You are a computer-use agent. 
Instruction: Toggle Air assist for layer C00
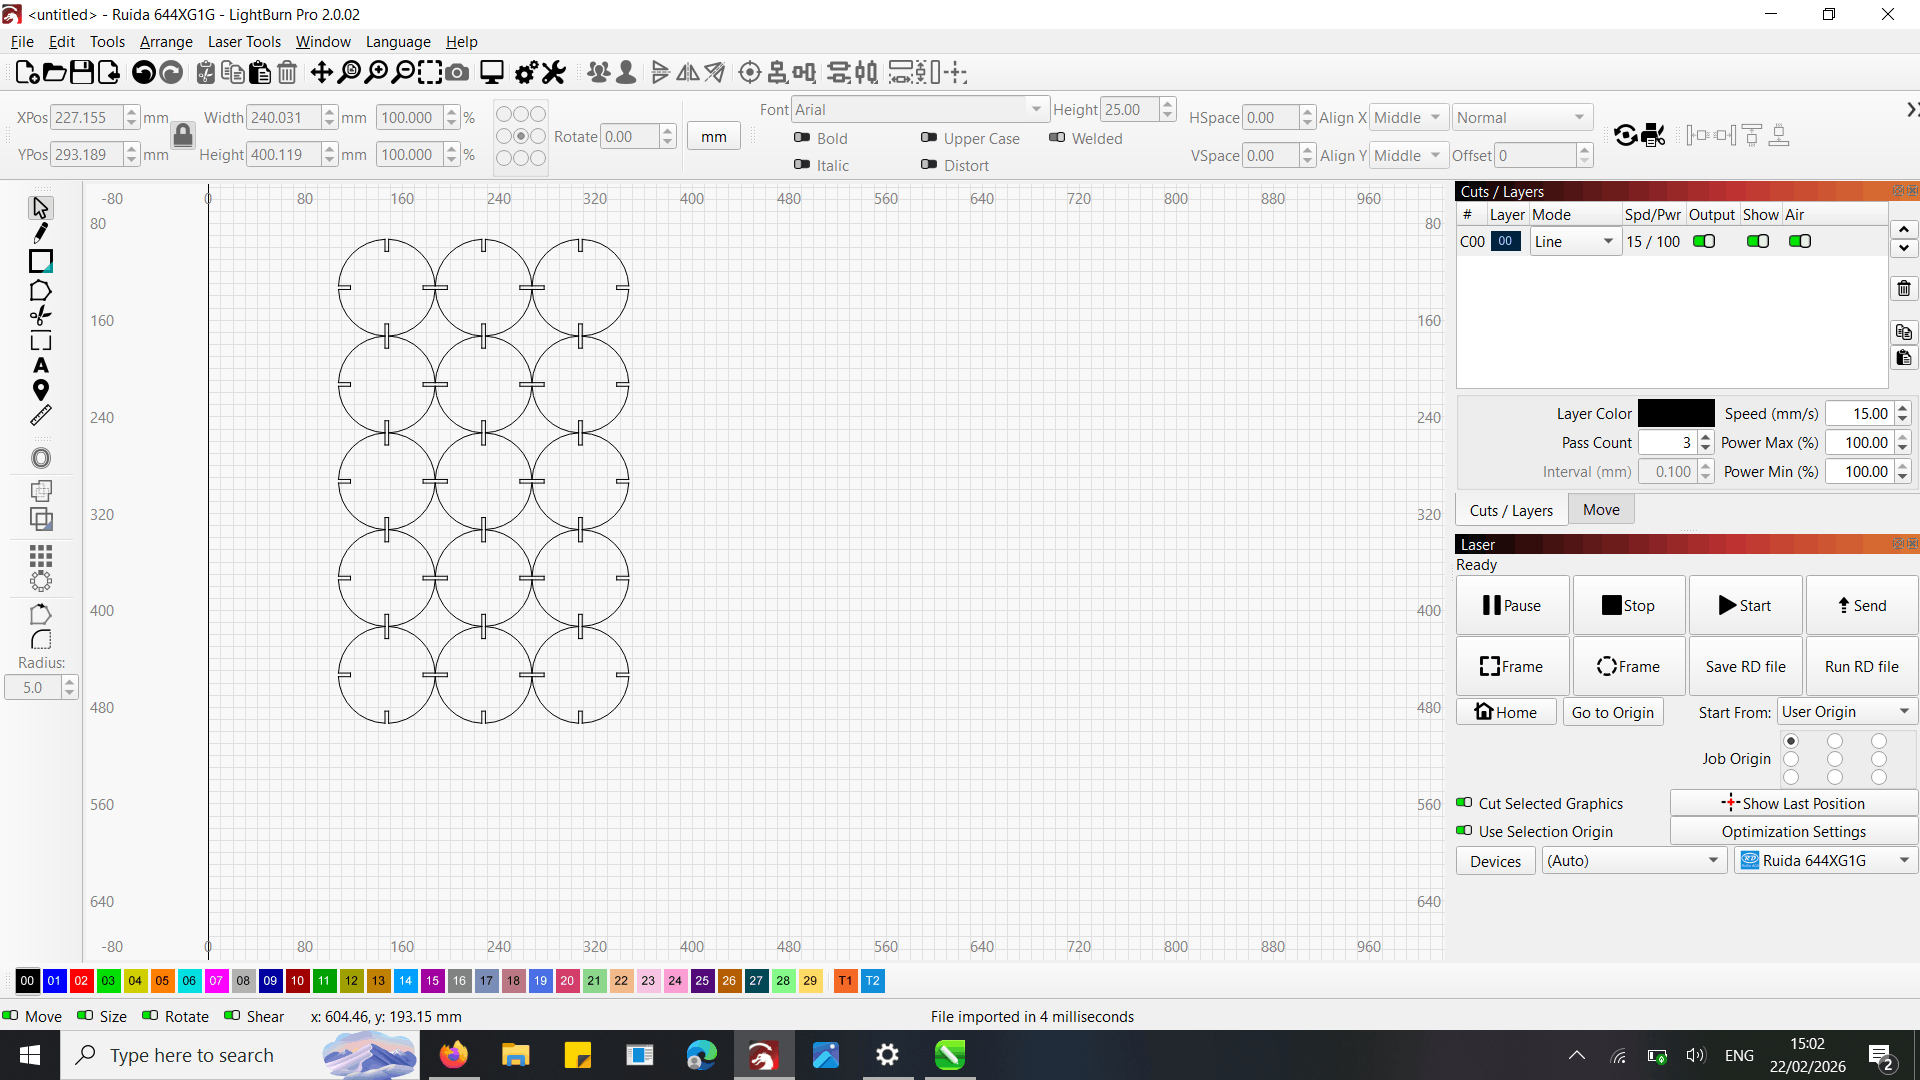point(1800,241)
